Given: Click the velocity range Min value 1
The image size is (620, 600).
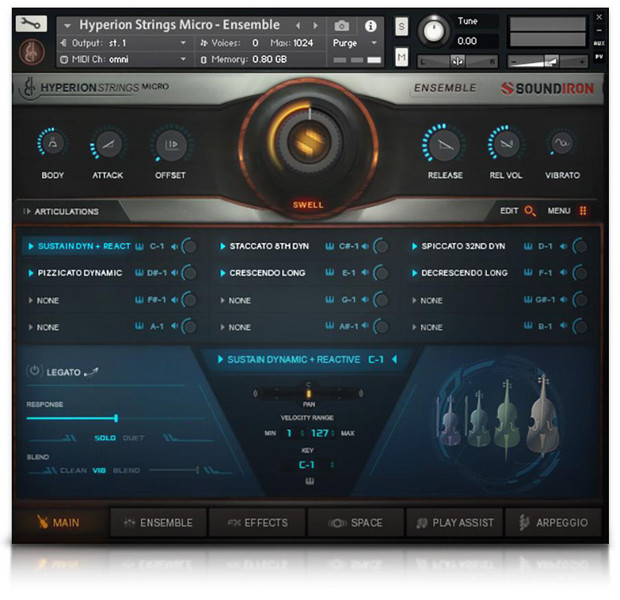Looking at the screenshot, I should click(x=289, y=433).
